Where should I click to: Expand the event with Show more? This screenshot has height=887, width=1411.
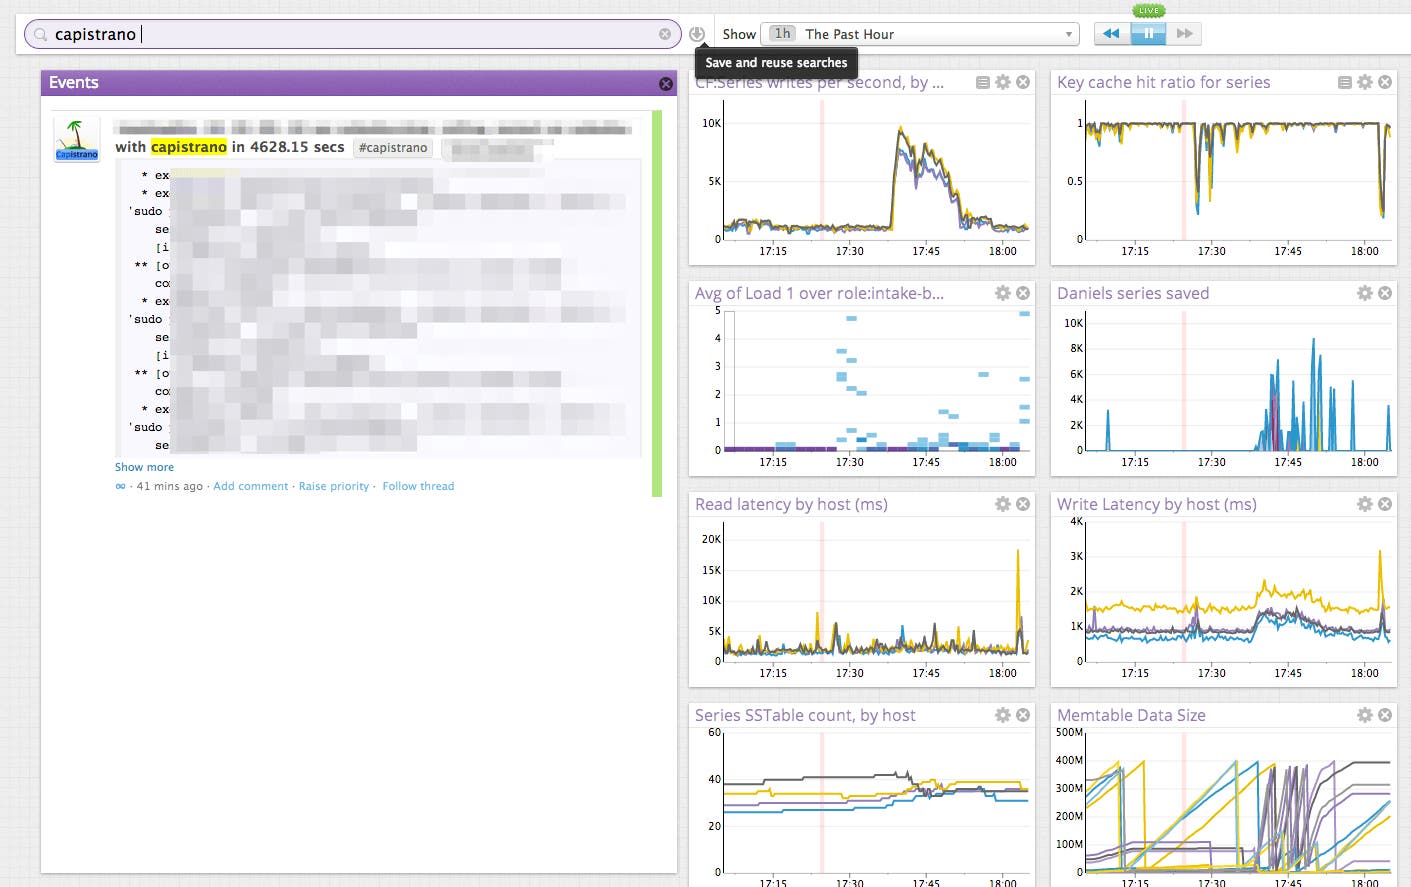[x=143, y=467]
